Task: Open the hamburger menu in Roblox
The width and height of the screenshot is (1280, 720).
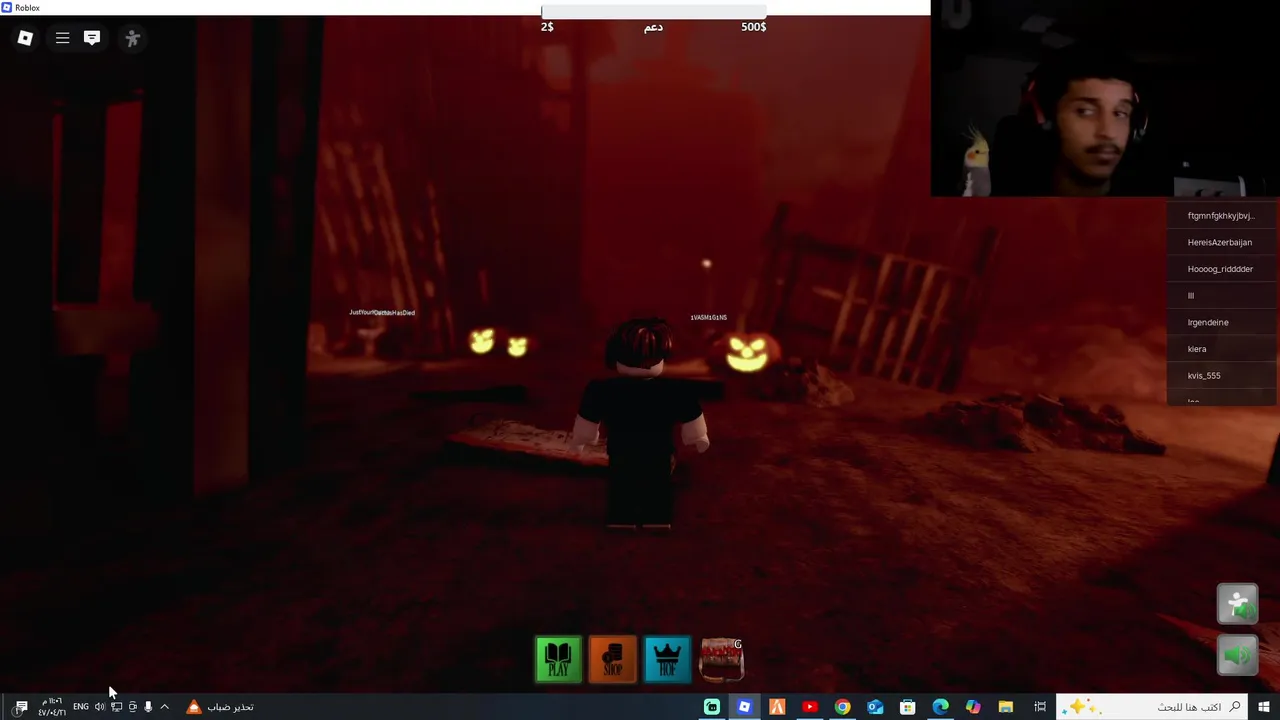Action: pos(62,38)
